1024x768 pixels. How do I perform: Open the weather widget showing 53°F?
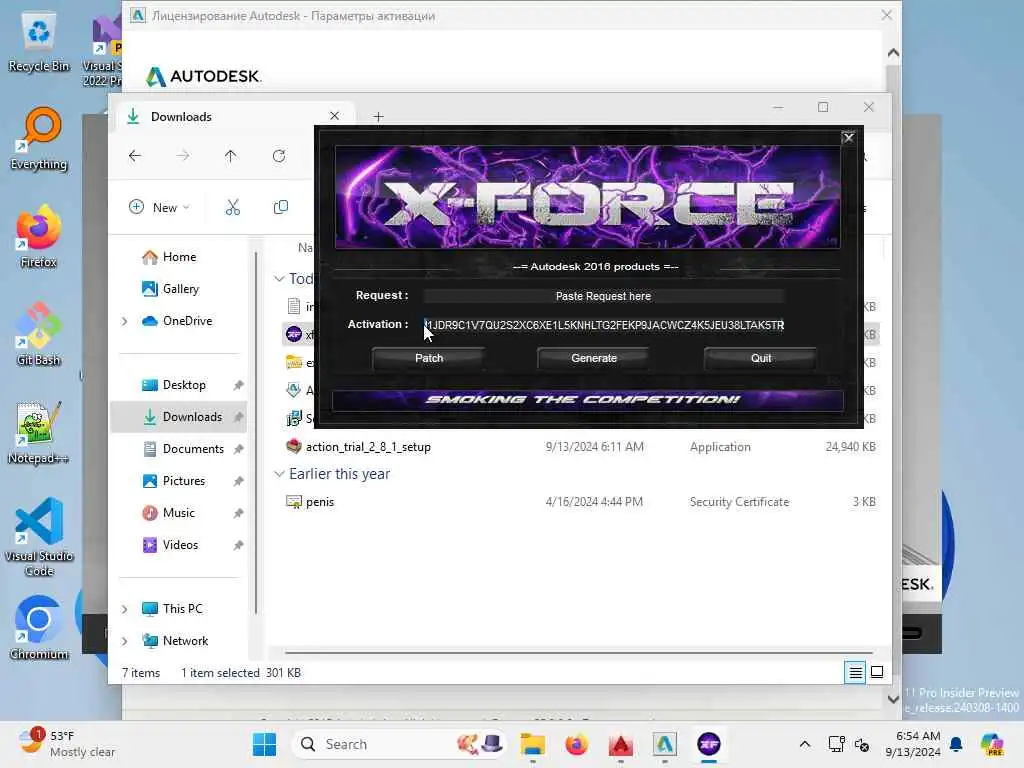coord(67,744)
